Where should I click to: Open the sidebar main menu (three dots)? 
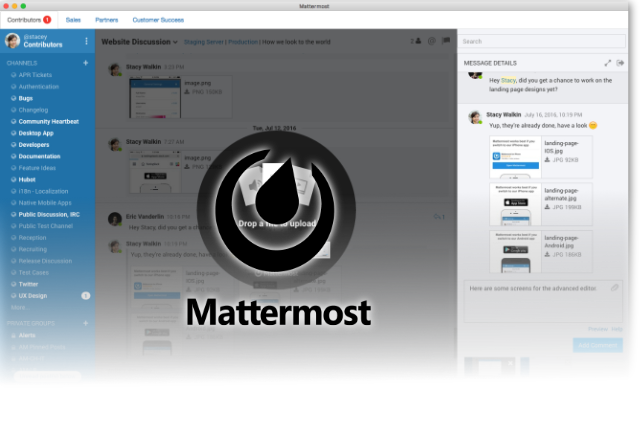click(86, 41)
